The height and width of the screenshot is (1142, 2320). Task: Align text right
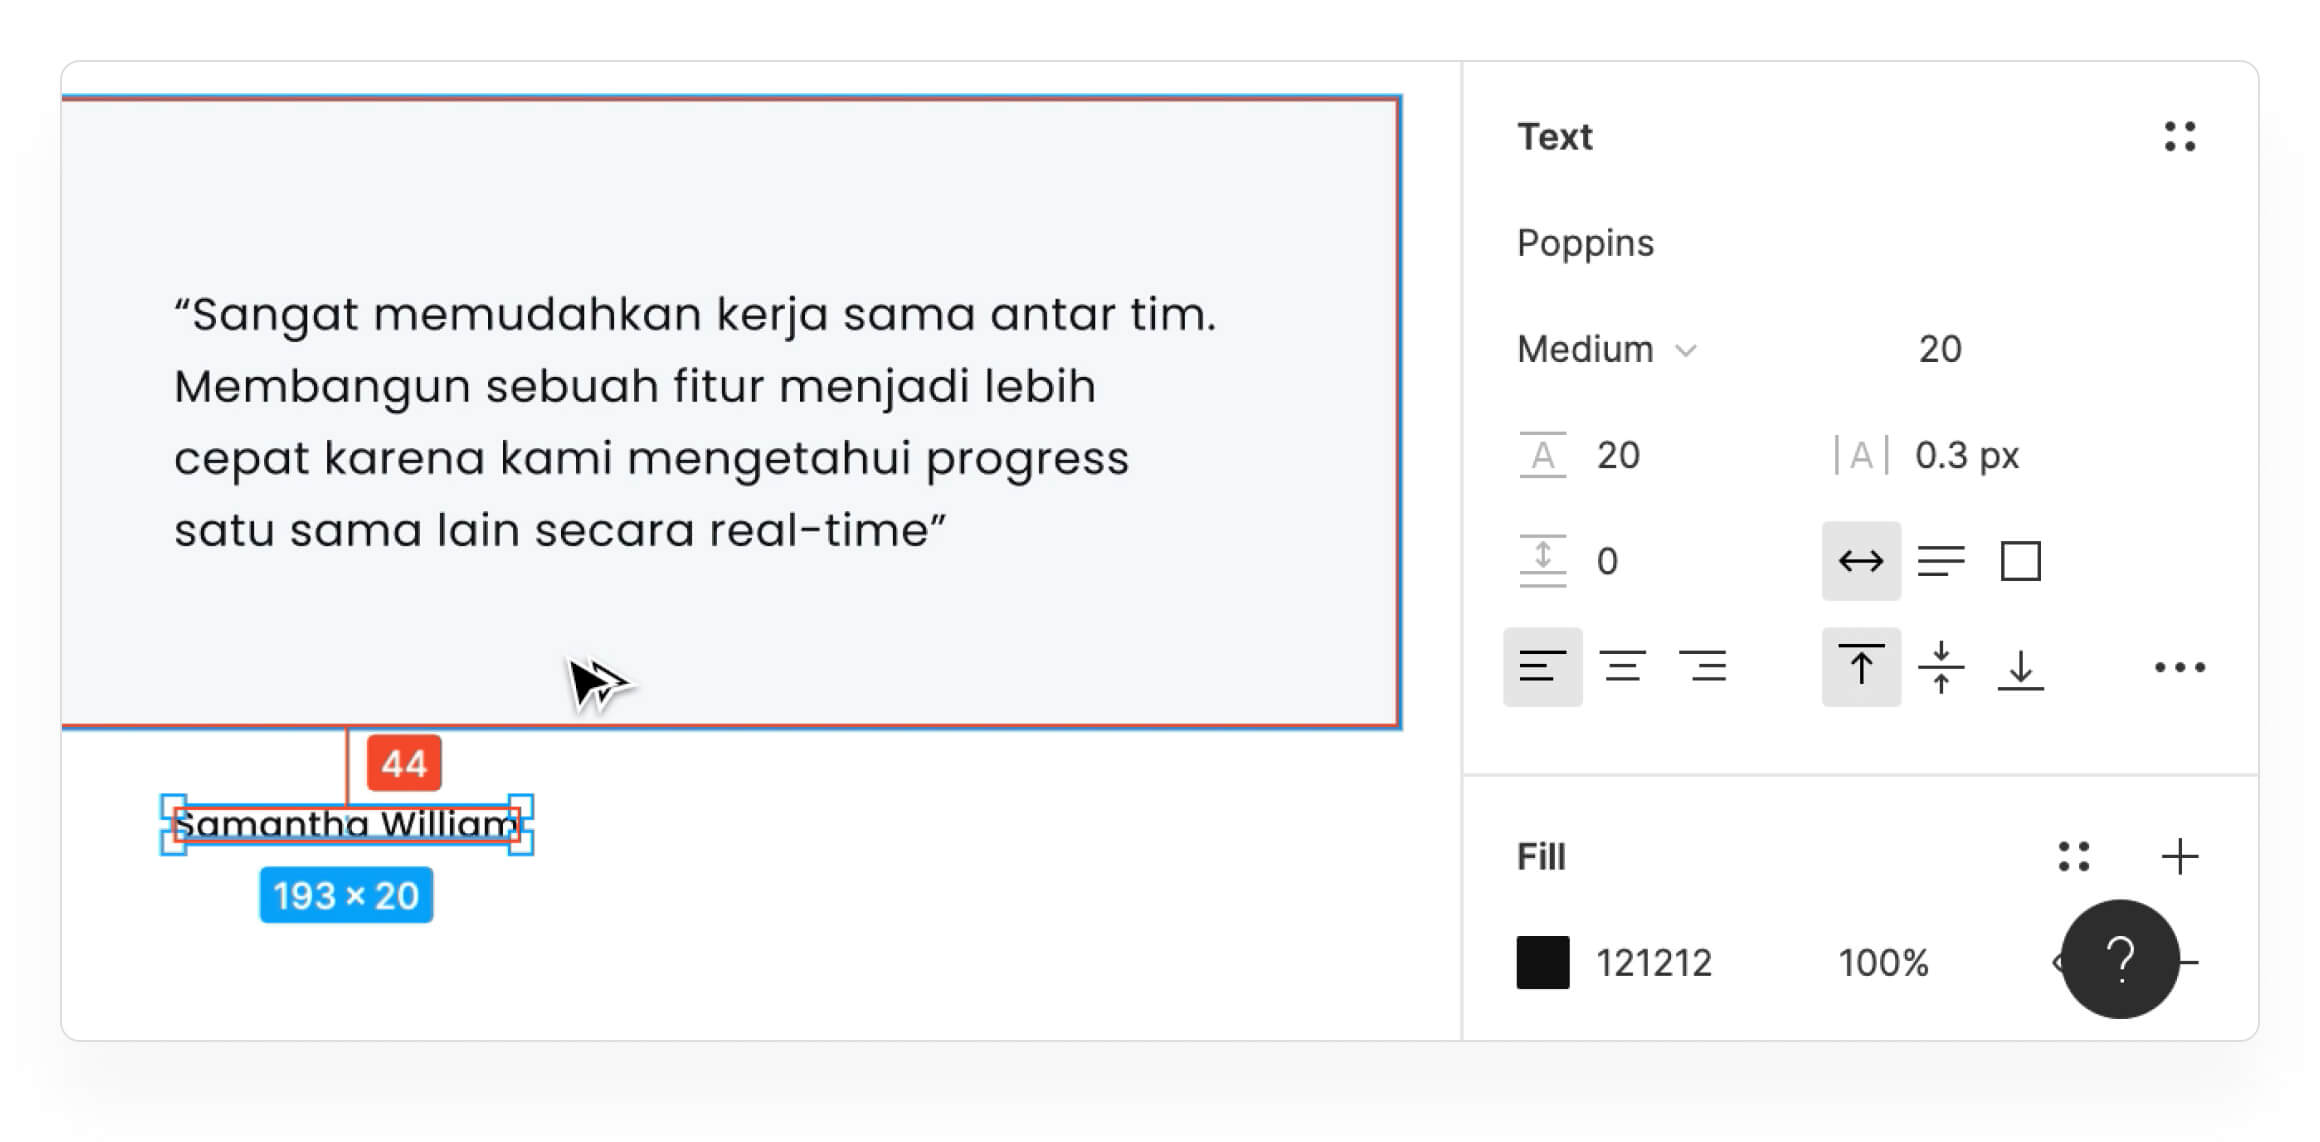pos(1702,667)
